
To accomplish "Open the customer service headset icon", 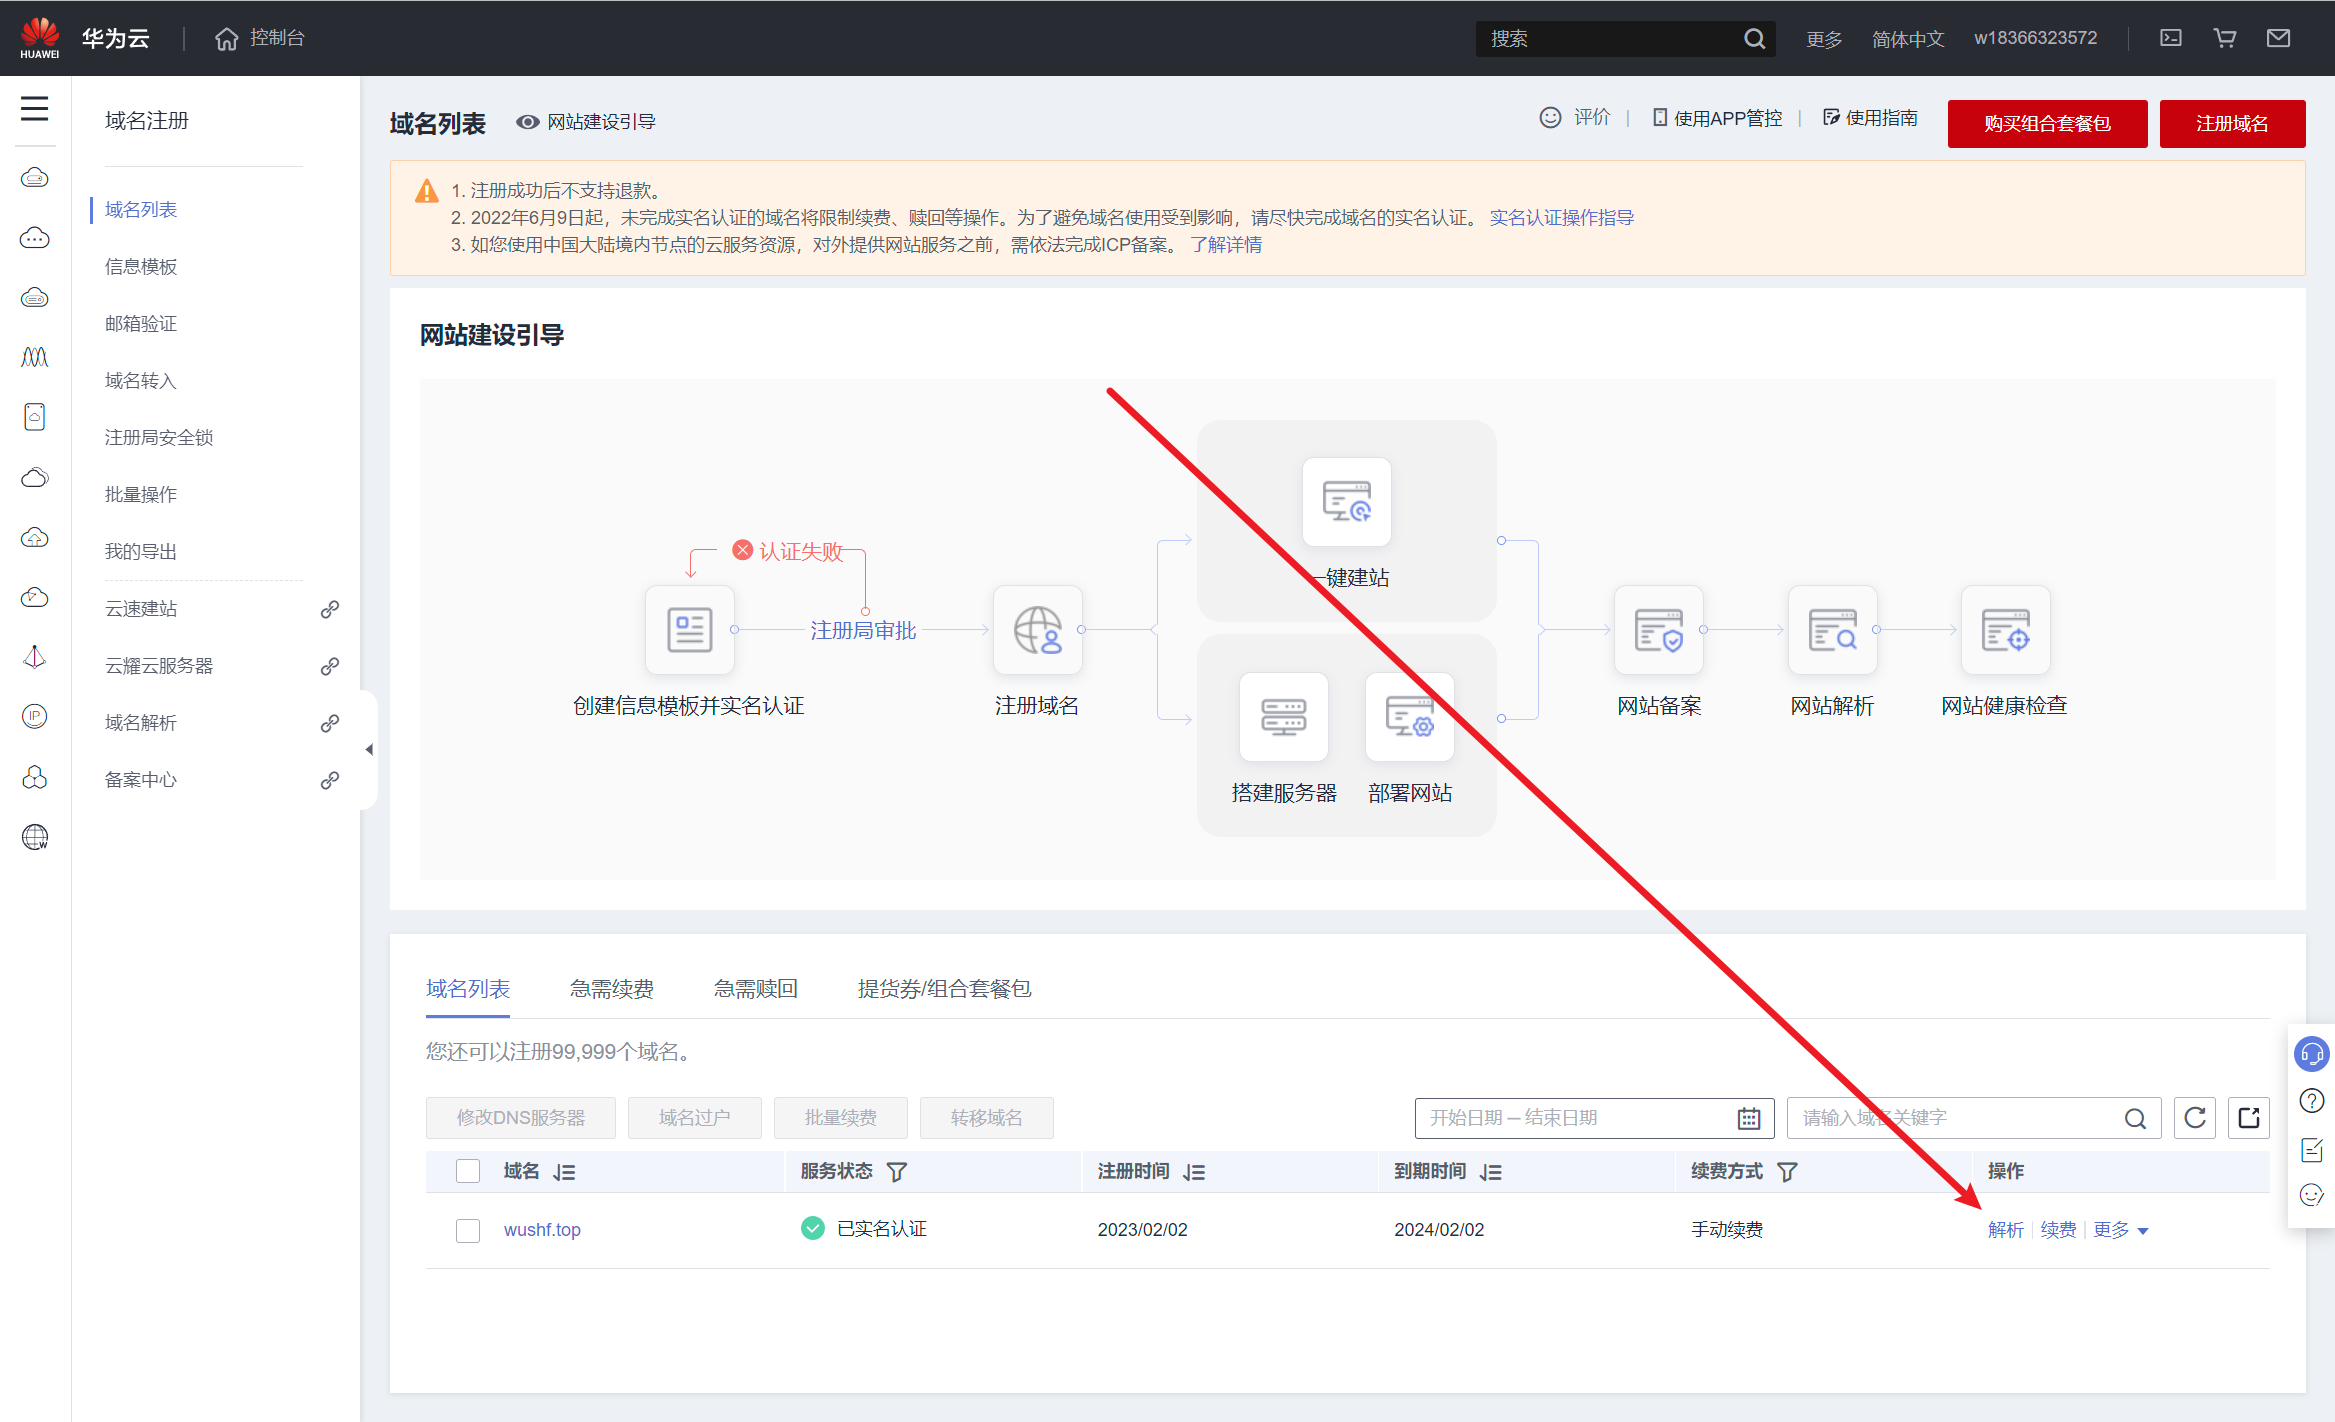I will click(x=2311, y=1054).
